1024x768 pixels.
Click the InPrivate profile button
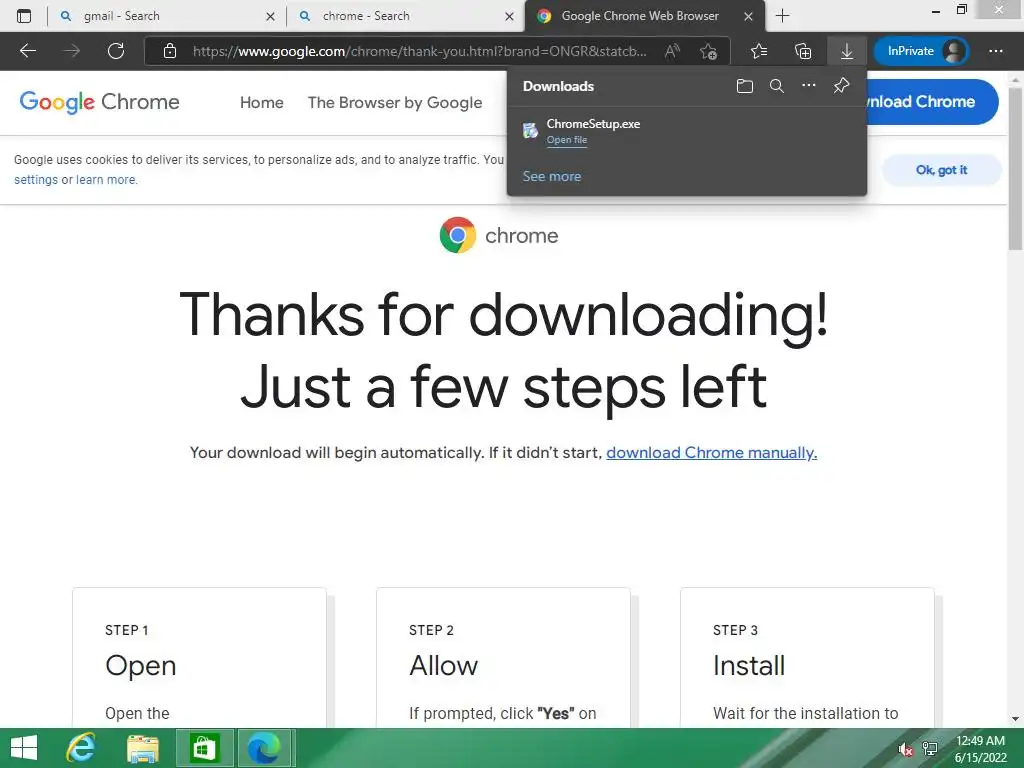tap(921, 51)
